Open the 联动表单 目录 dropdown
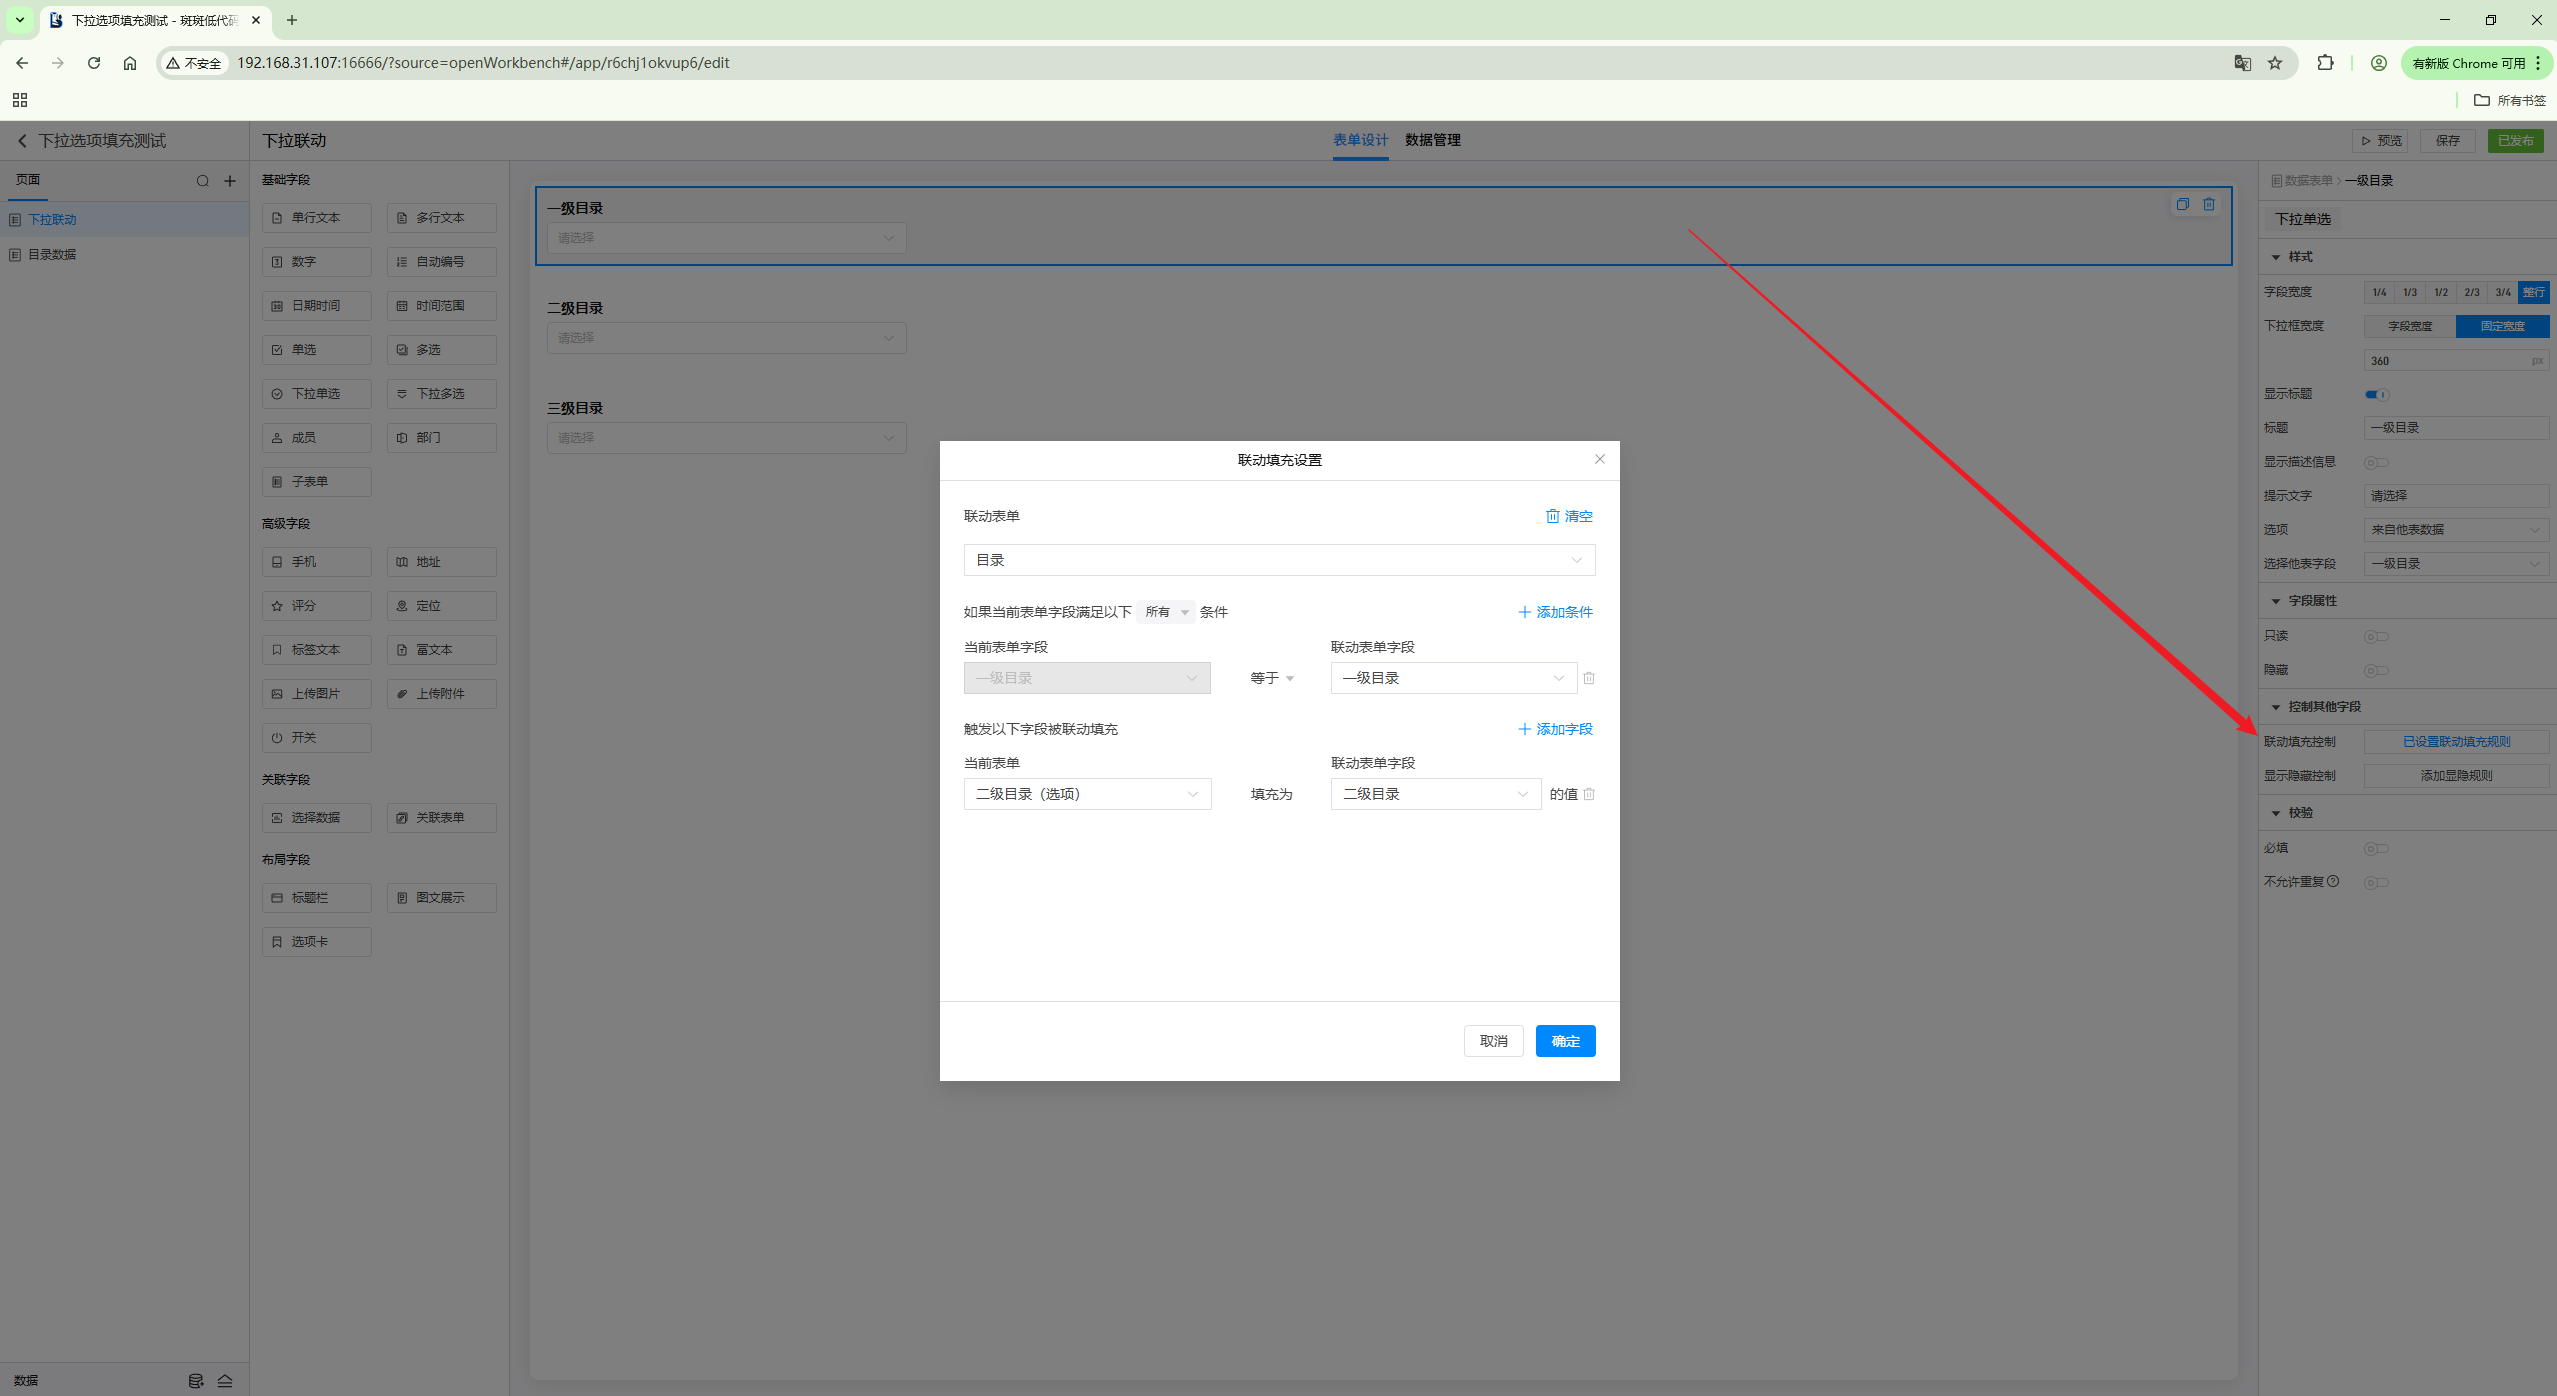 click(x=1278, y=560)
